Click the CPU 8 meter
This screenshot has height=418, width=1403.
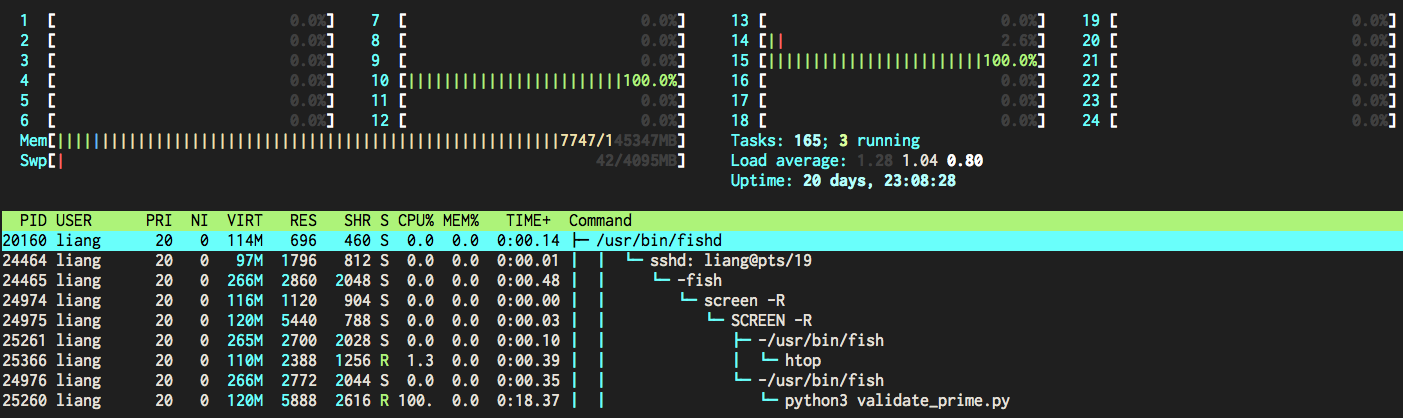coord(529,40)
